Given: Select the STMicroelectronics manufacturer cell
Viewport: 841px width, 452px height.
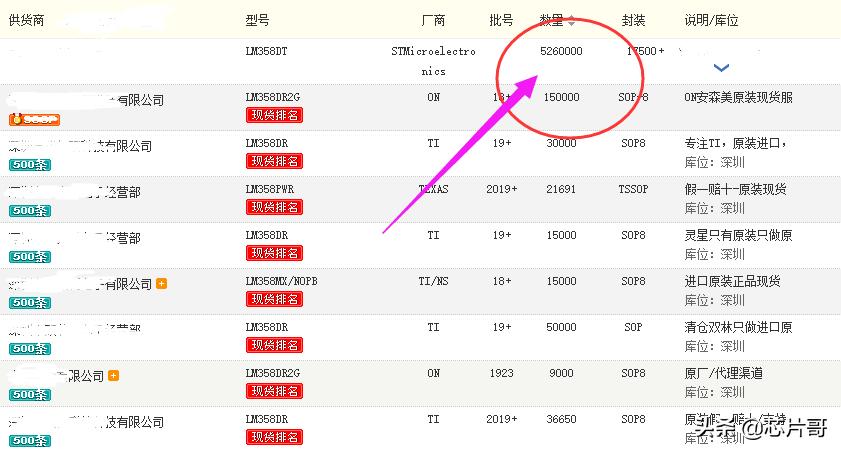Looking at the screenshot, I should click(x=433, y=61).
